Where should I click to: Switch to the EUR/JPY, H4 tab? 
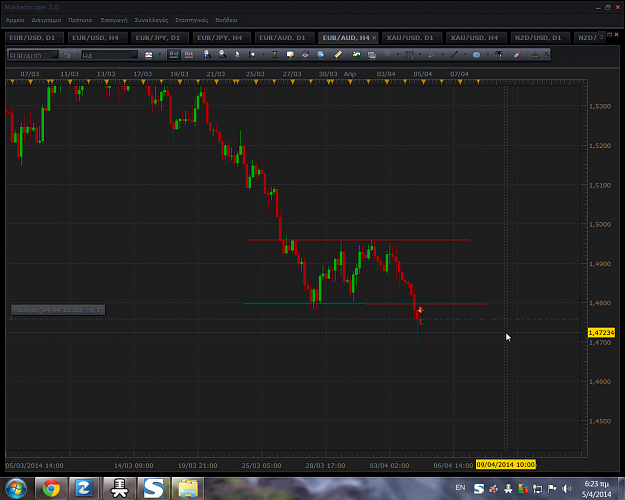(220, 38)
